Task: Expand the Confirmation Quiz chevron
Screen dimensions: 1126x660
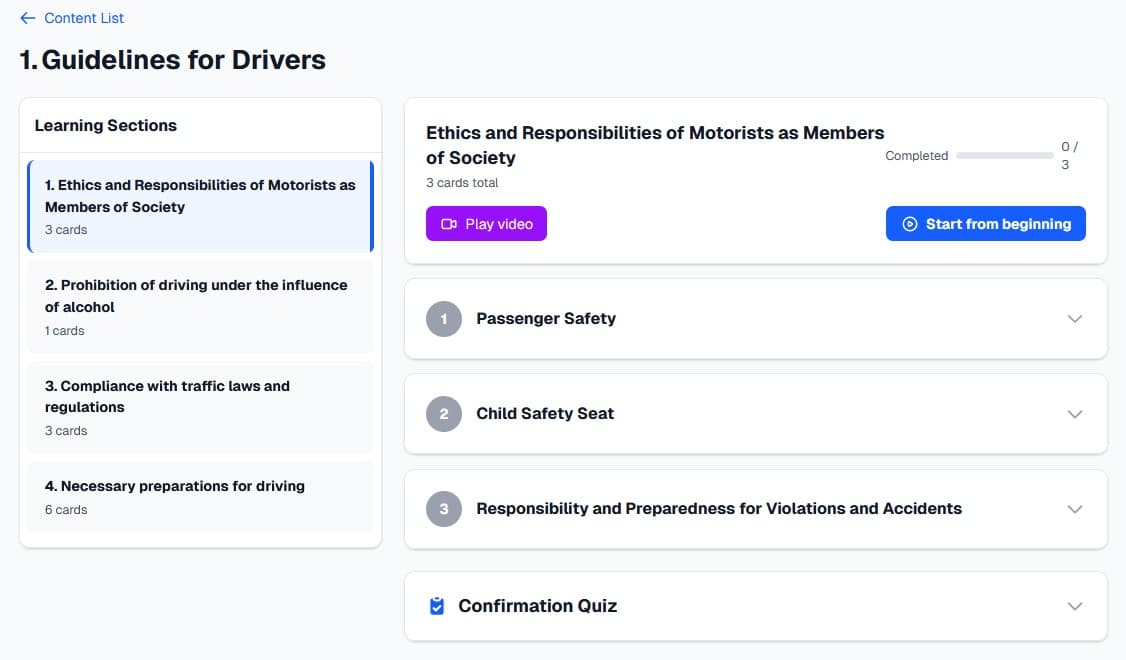Action: 1075,606
